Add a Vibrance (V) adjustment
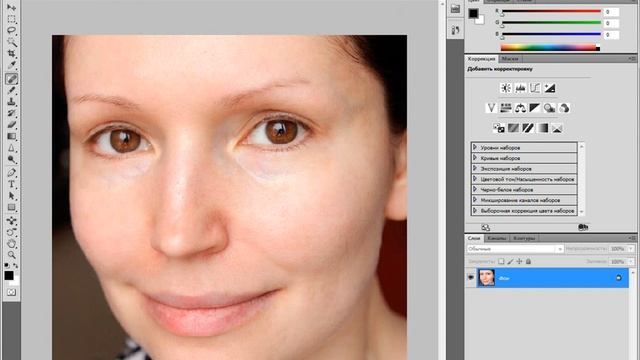The height and width of the screenshot is (360, 640). (491, 108)
